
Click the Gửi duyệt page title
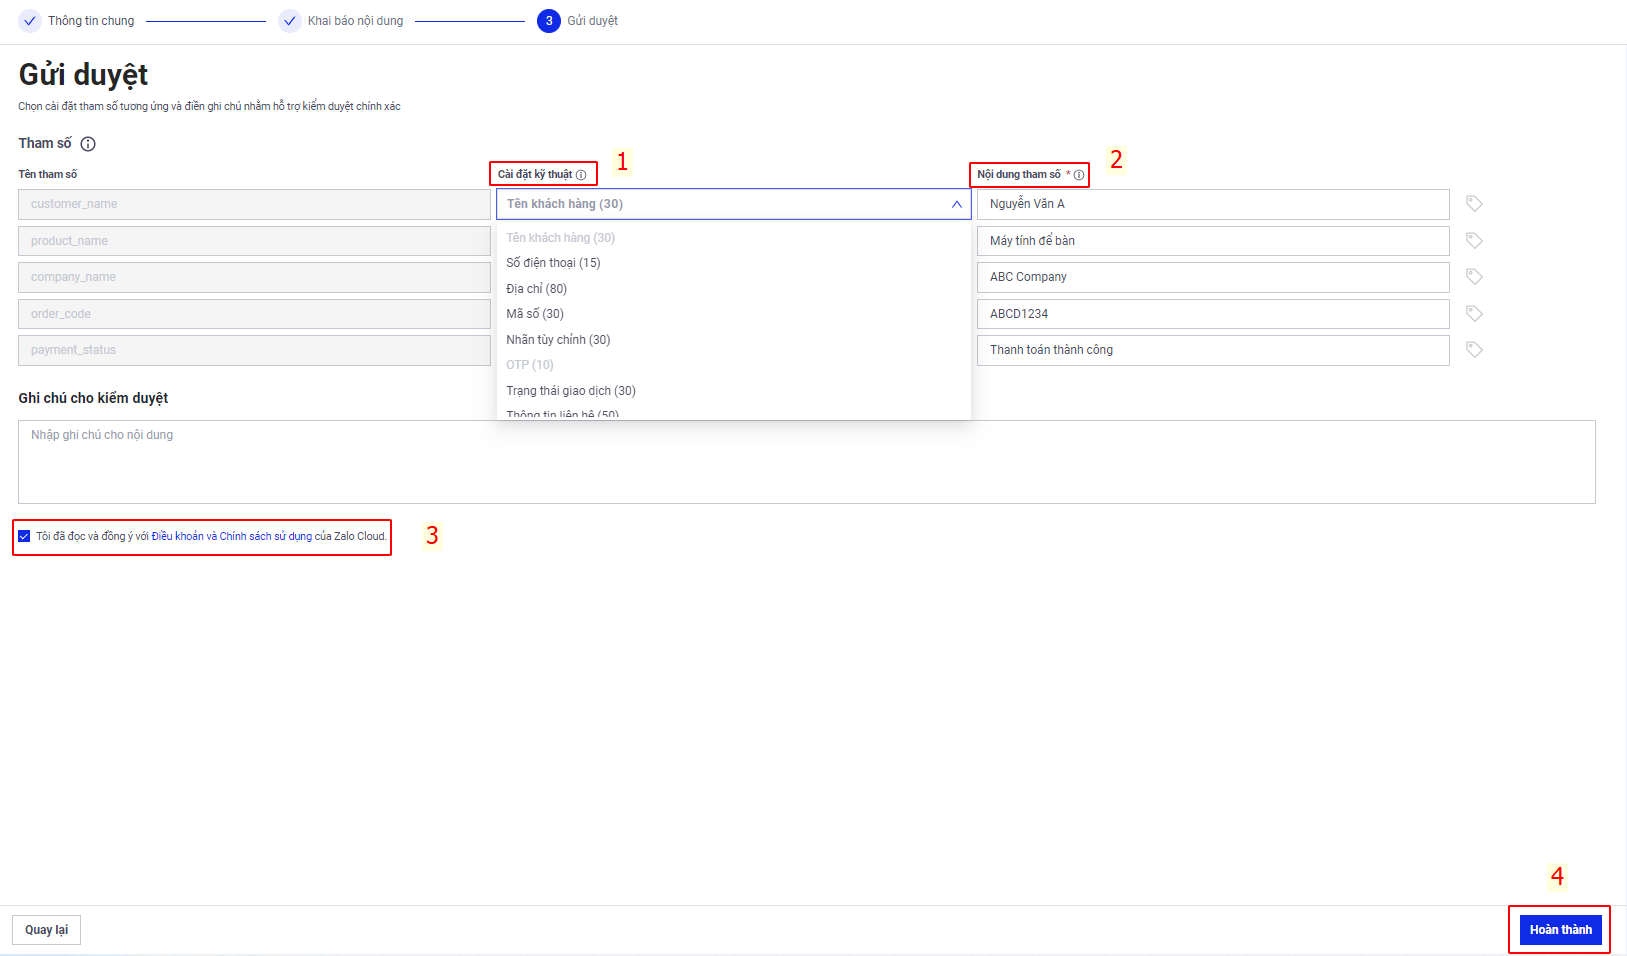pos(84,75)
